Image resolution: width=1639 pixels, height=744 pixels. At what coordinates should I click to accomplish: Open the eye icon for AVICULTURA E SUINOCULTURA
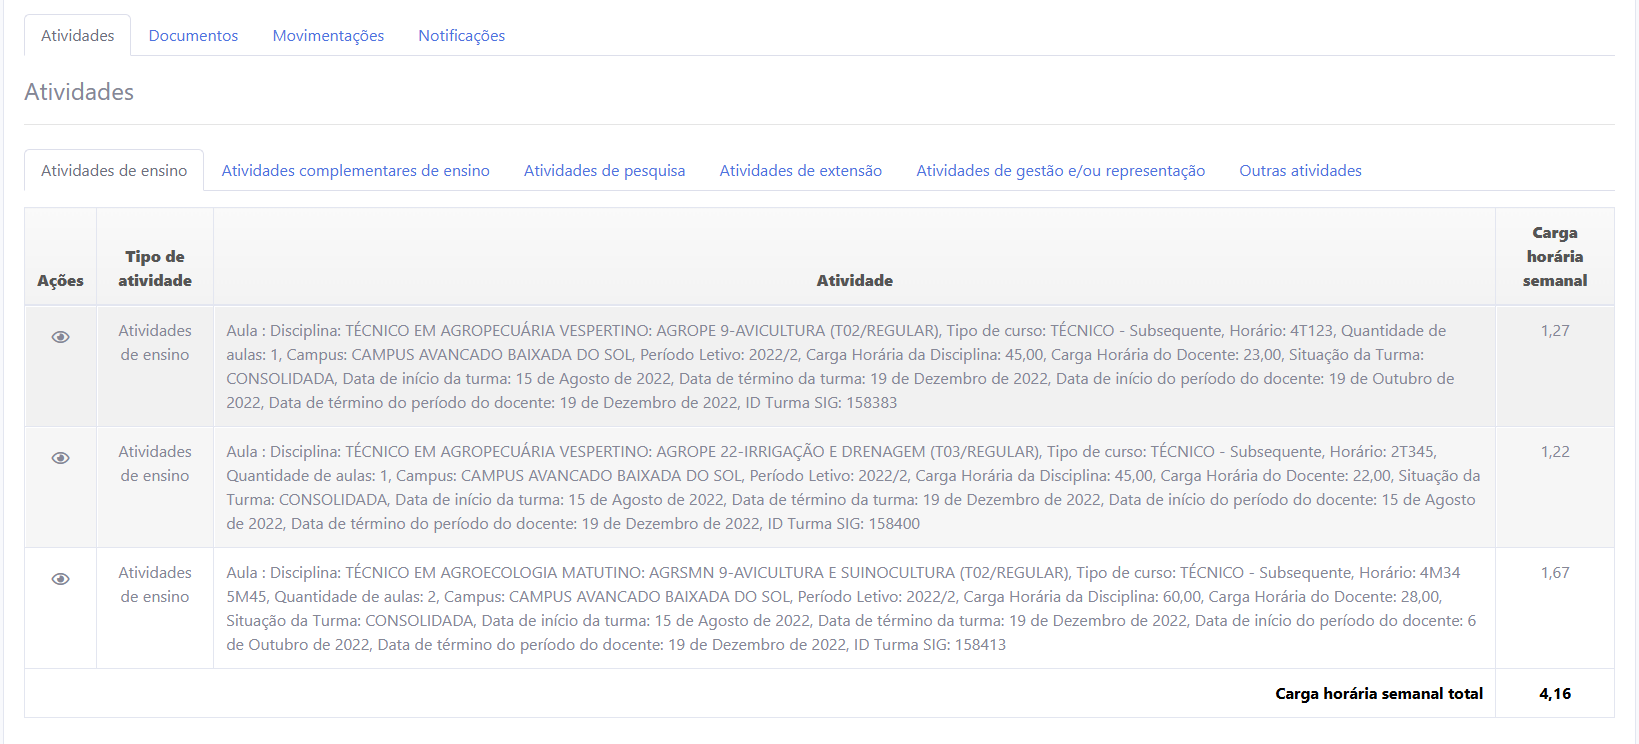click(60, 579)
